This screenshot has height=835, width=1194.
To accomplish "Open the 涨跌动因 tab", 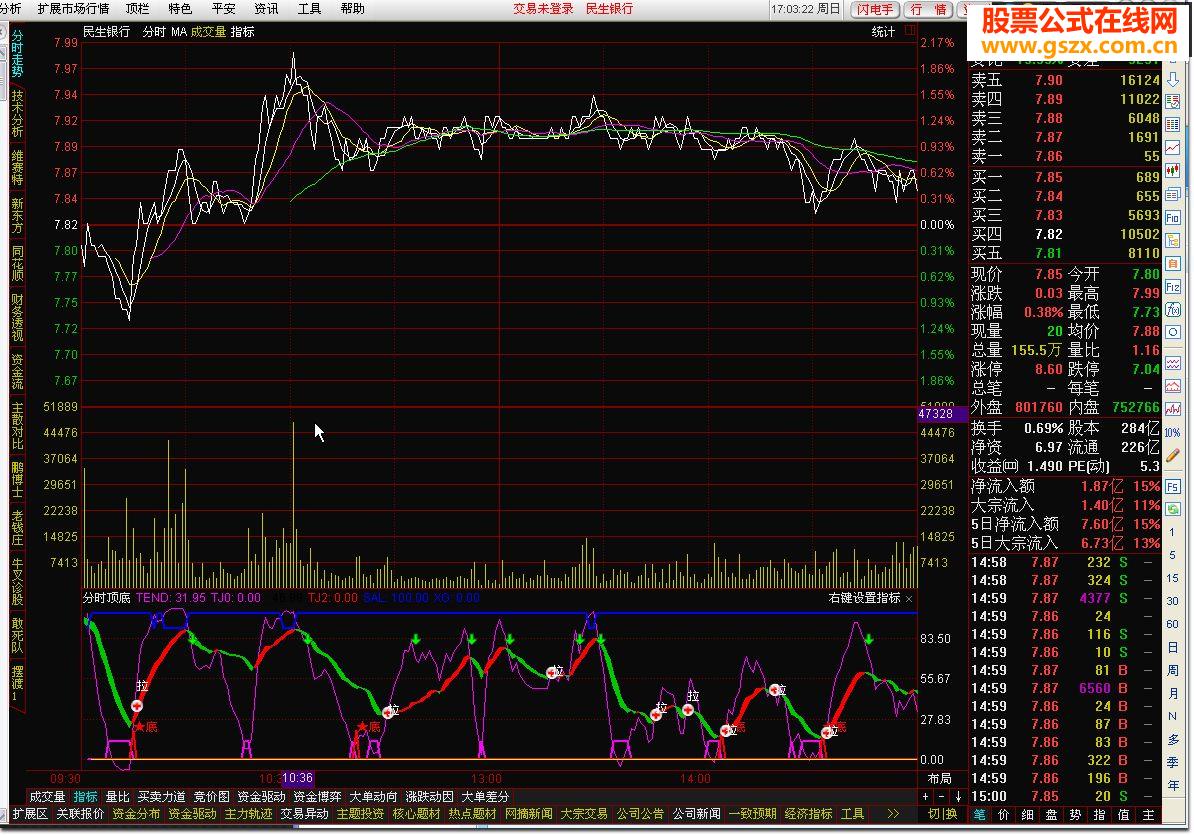I will click(429, 796).
